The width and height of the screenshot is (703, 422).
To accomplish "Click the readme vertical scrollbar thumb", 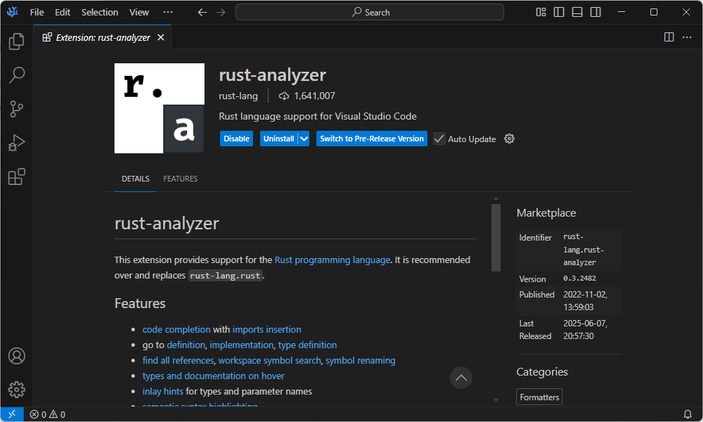I will click(496, 238).
